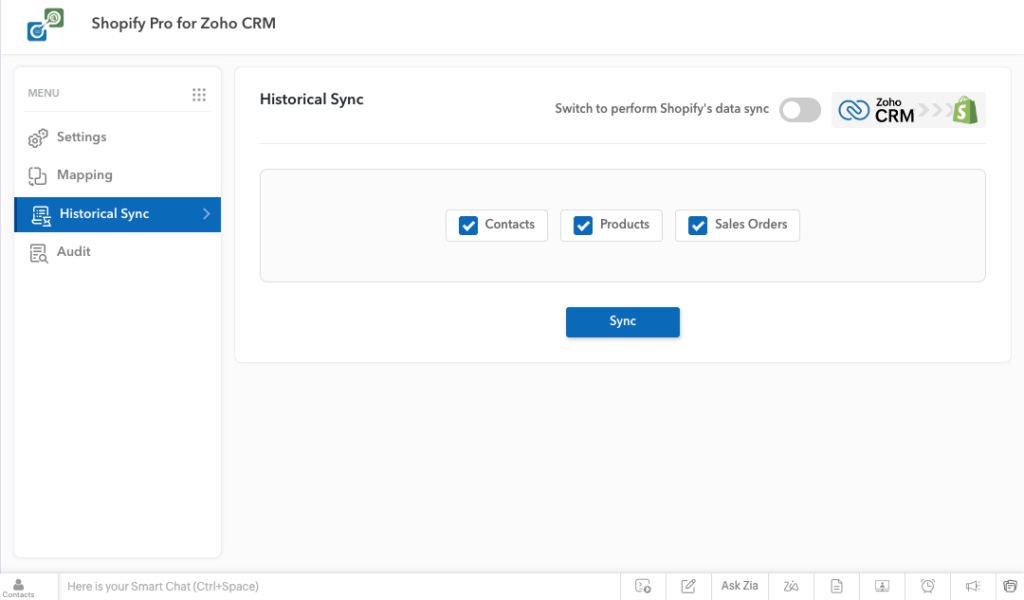Expand the Historical Sync chevron arrow
Screen dimensions: 1024x600
(206, 214)
